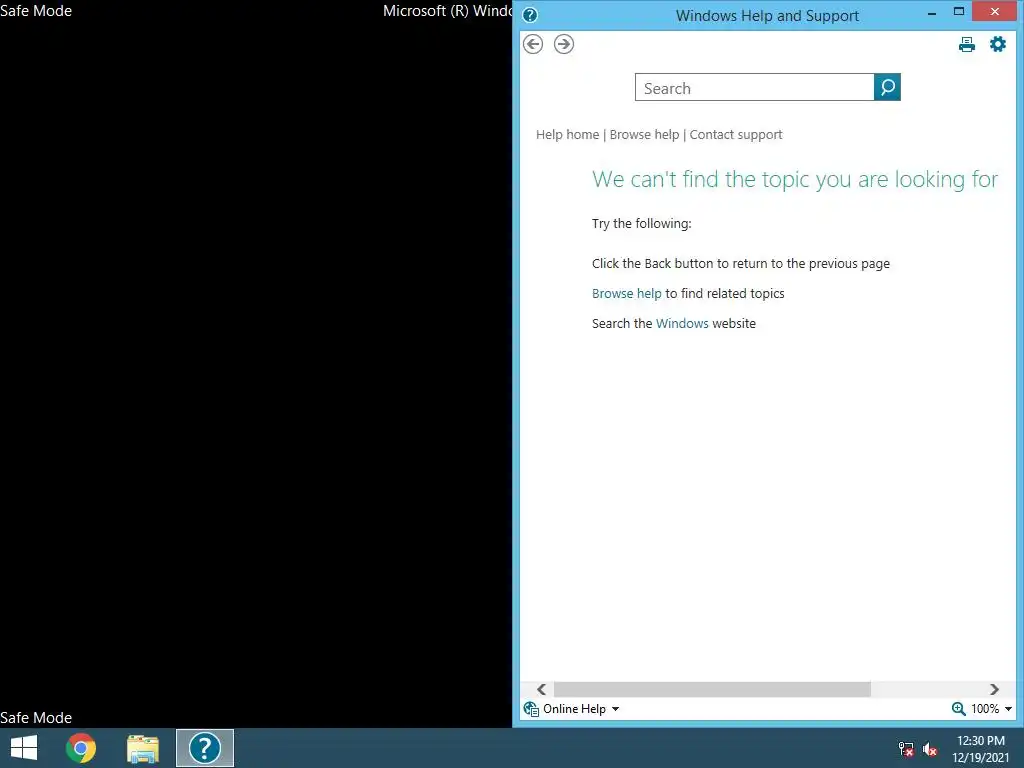Click the "Safe Mode" label above the Start button

[36, 717]
